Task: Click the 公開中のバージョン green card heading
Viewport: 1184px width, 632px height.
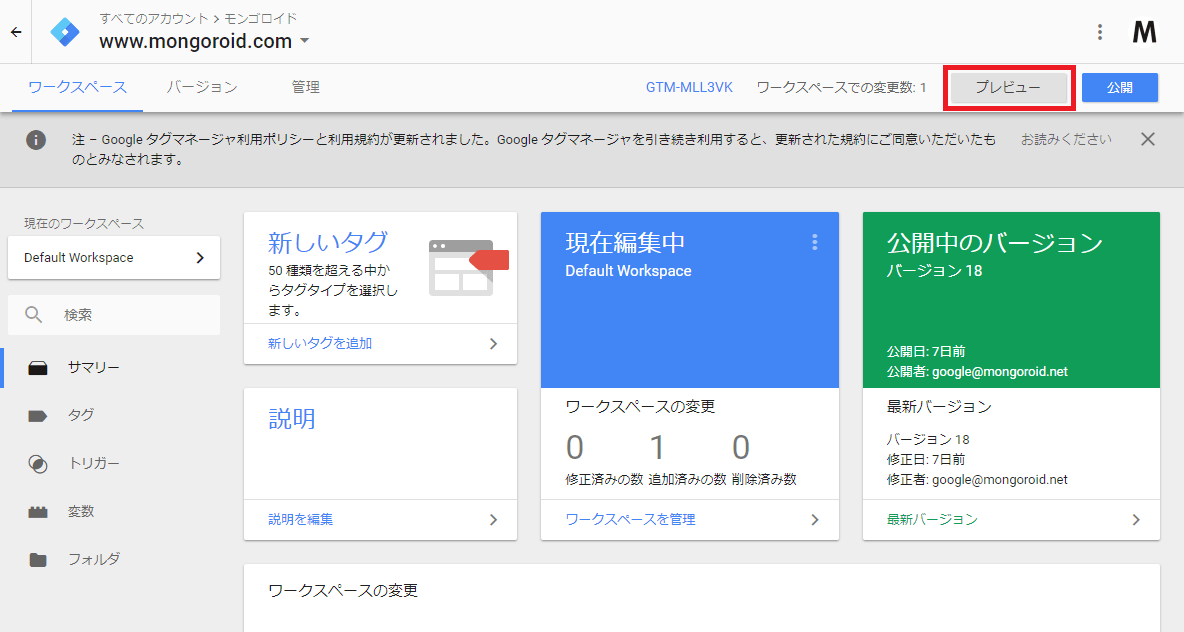Action: (x=994, y=242)
